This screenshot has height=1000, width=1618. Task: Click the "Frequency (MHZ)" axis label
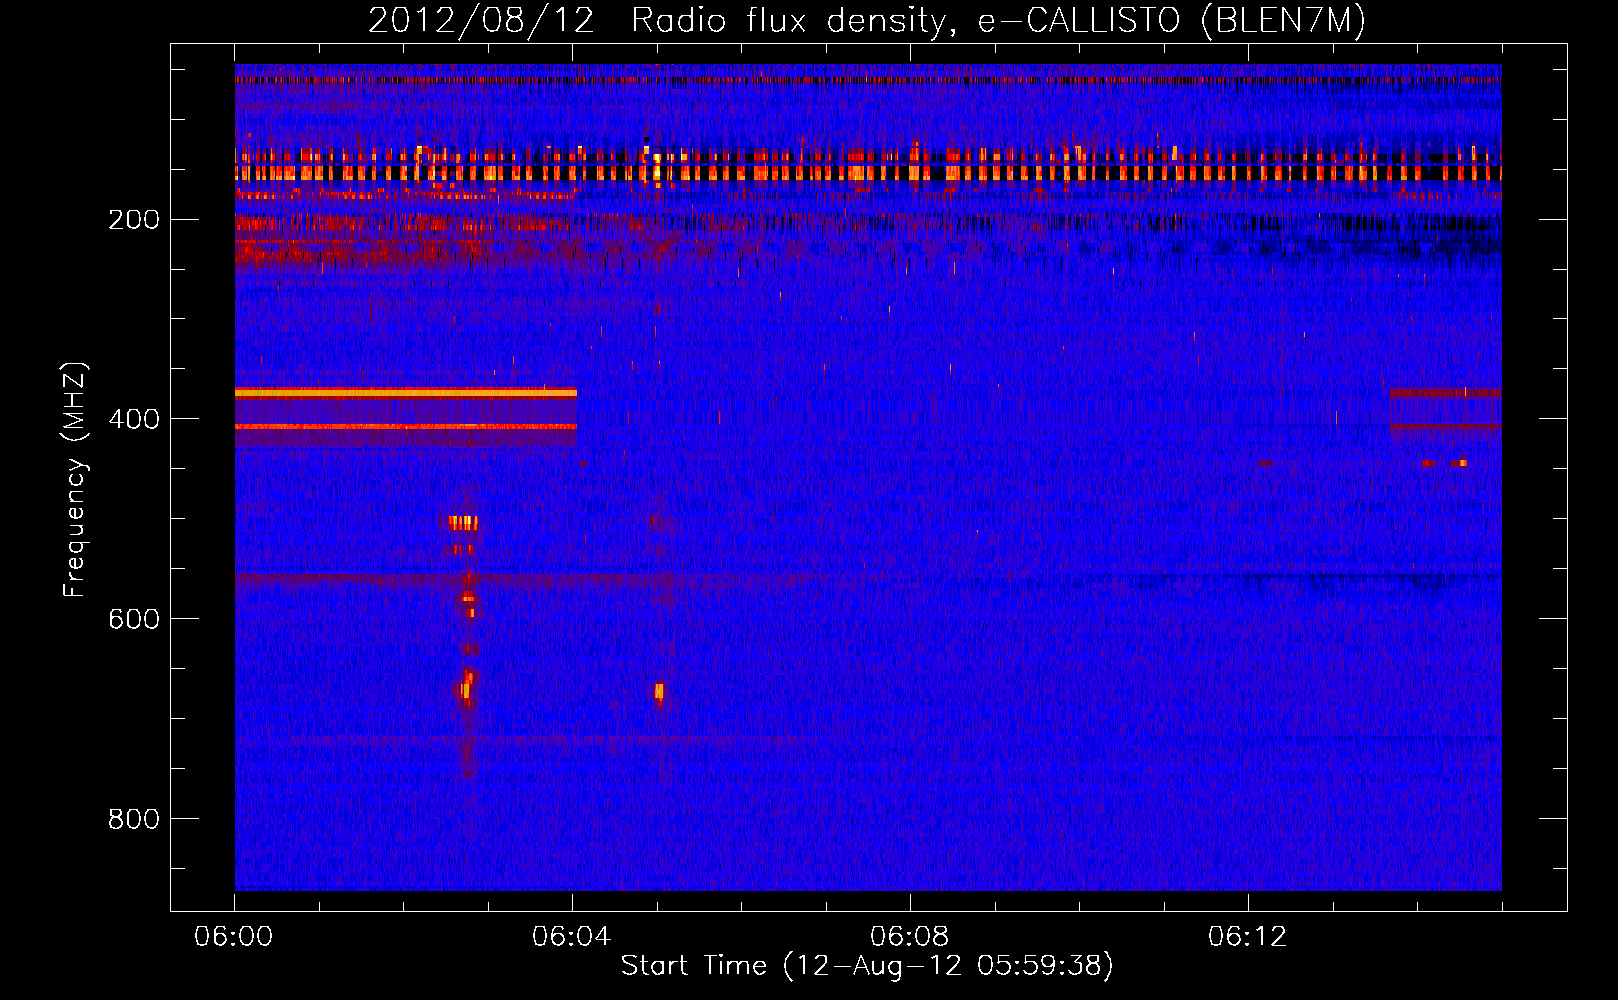click(x=75, y=480)
